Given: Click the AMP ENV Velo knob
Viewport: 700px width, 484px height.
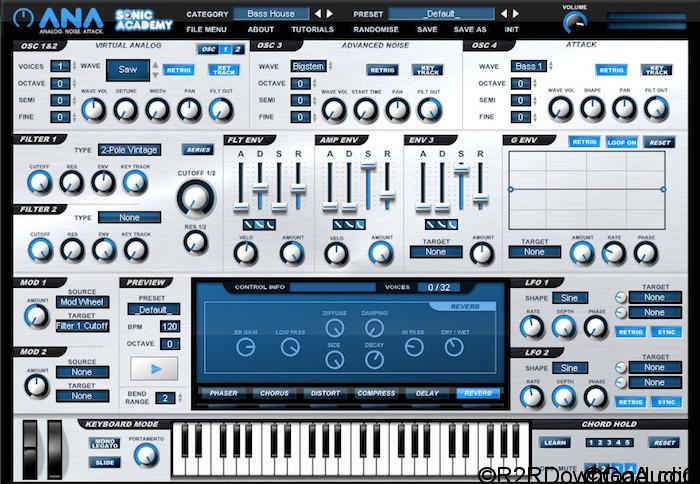Looking at the screenshot, I should (336, 254).
